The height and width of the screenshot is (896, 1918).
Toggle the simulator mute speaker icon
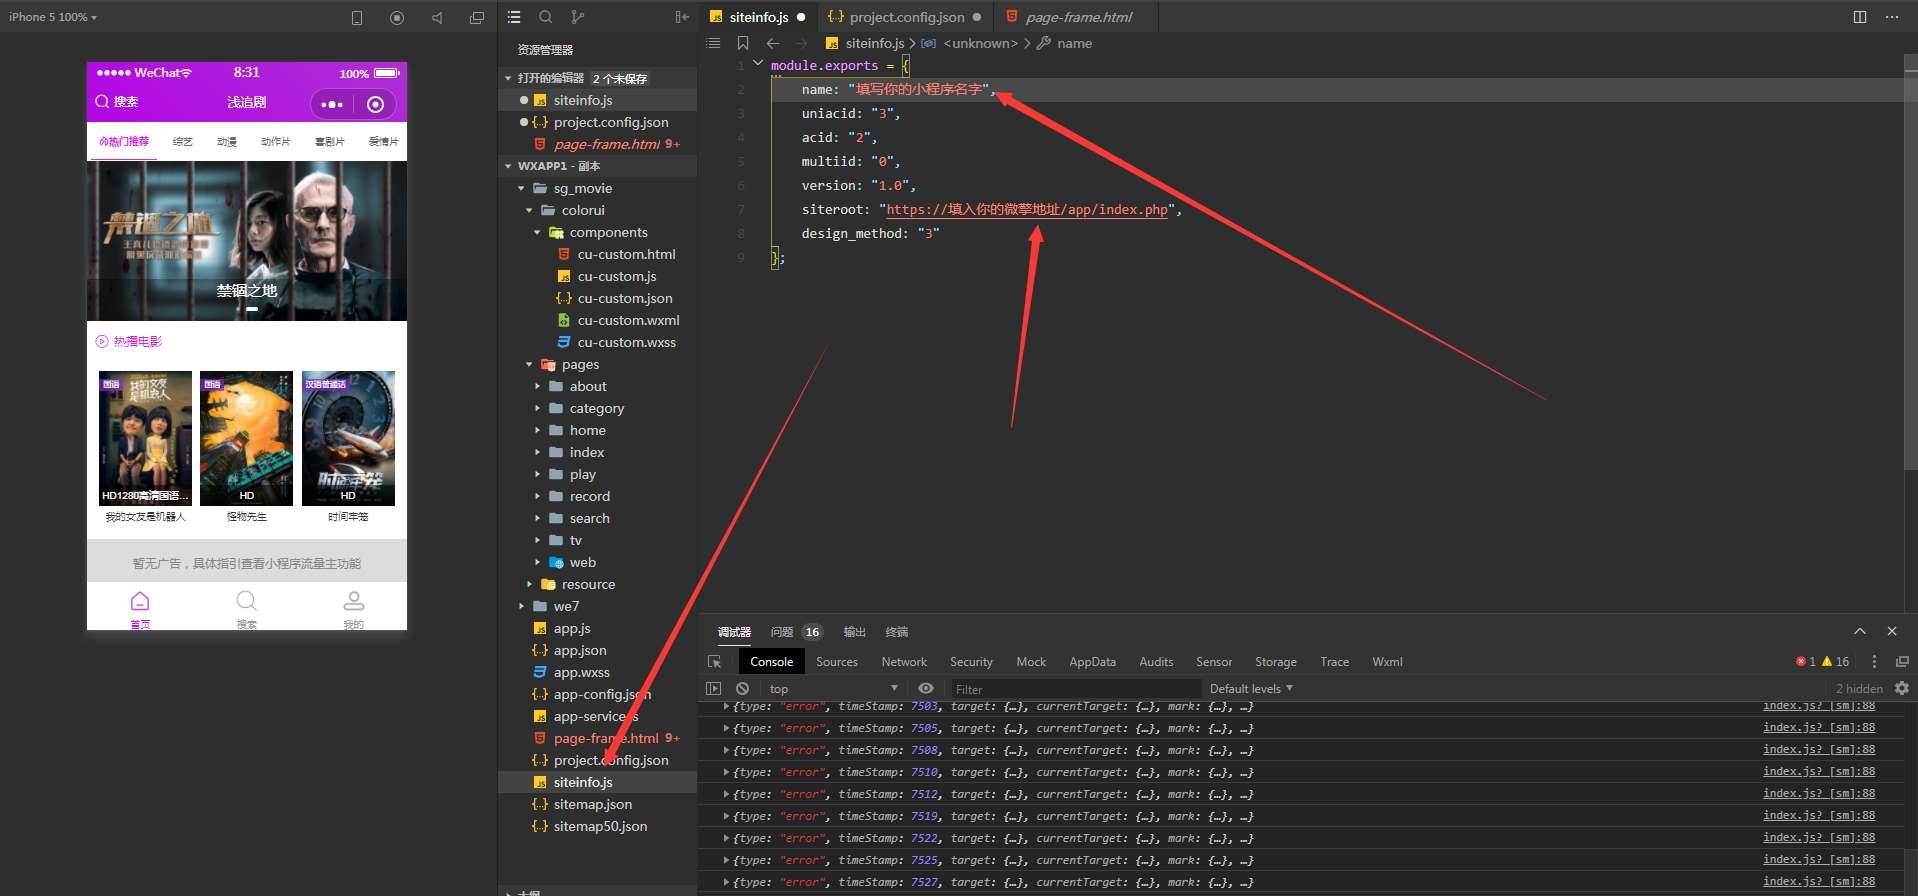pyautogui.click(x=437, y=17)
